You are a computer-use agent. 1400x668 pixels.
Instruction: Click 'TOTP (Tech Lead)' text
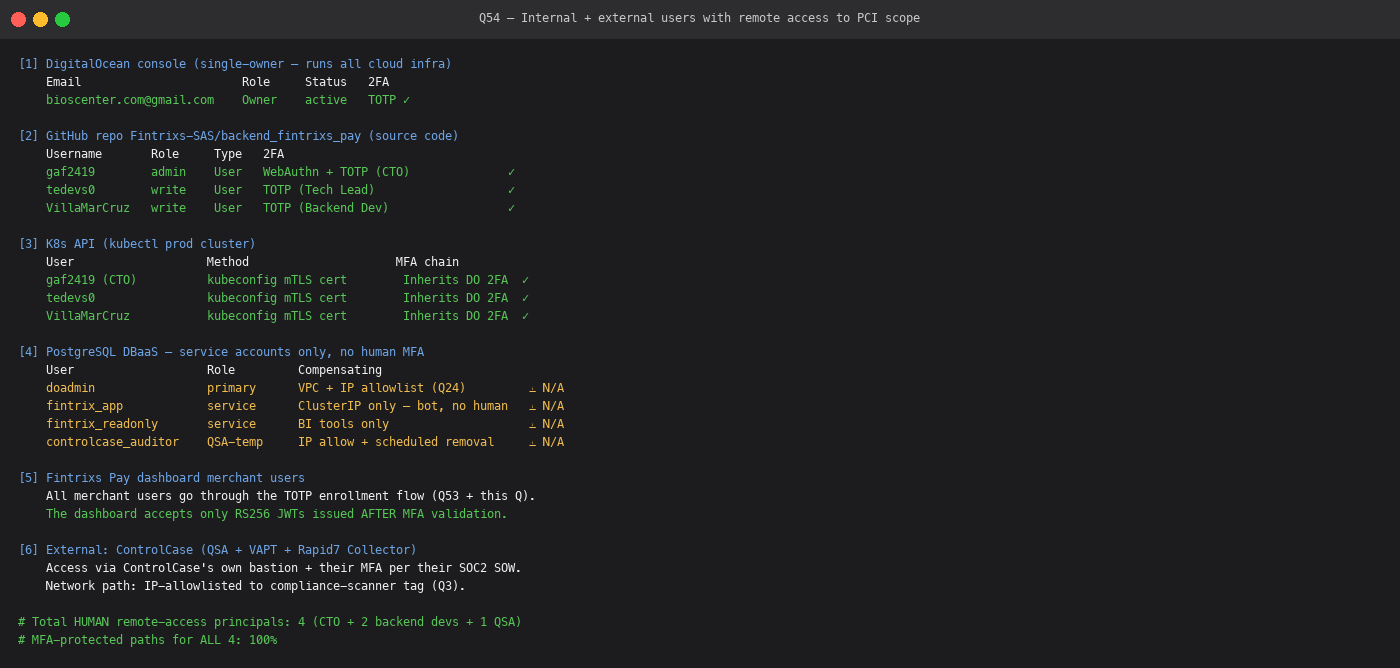tap(319, 190)
